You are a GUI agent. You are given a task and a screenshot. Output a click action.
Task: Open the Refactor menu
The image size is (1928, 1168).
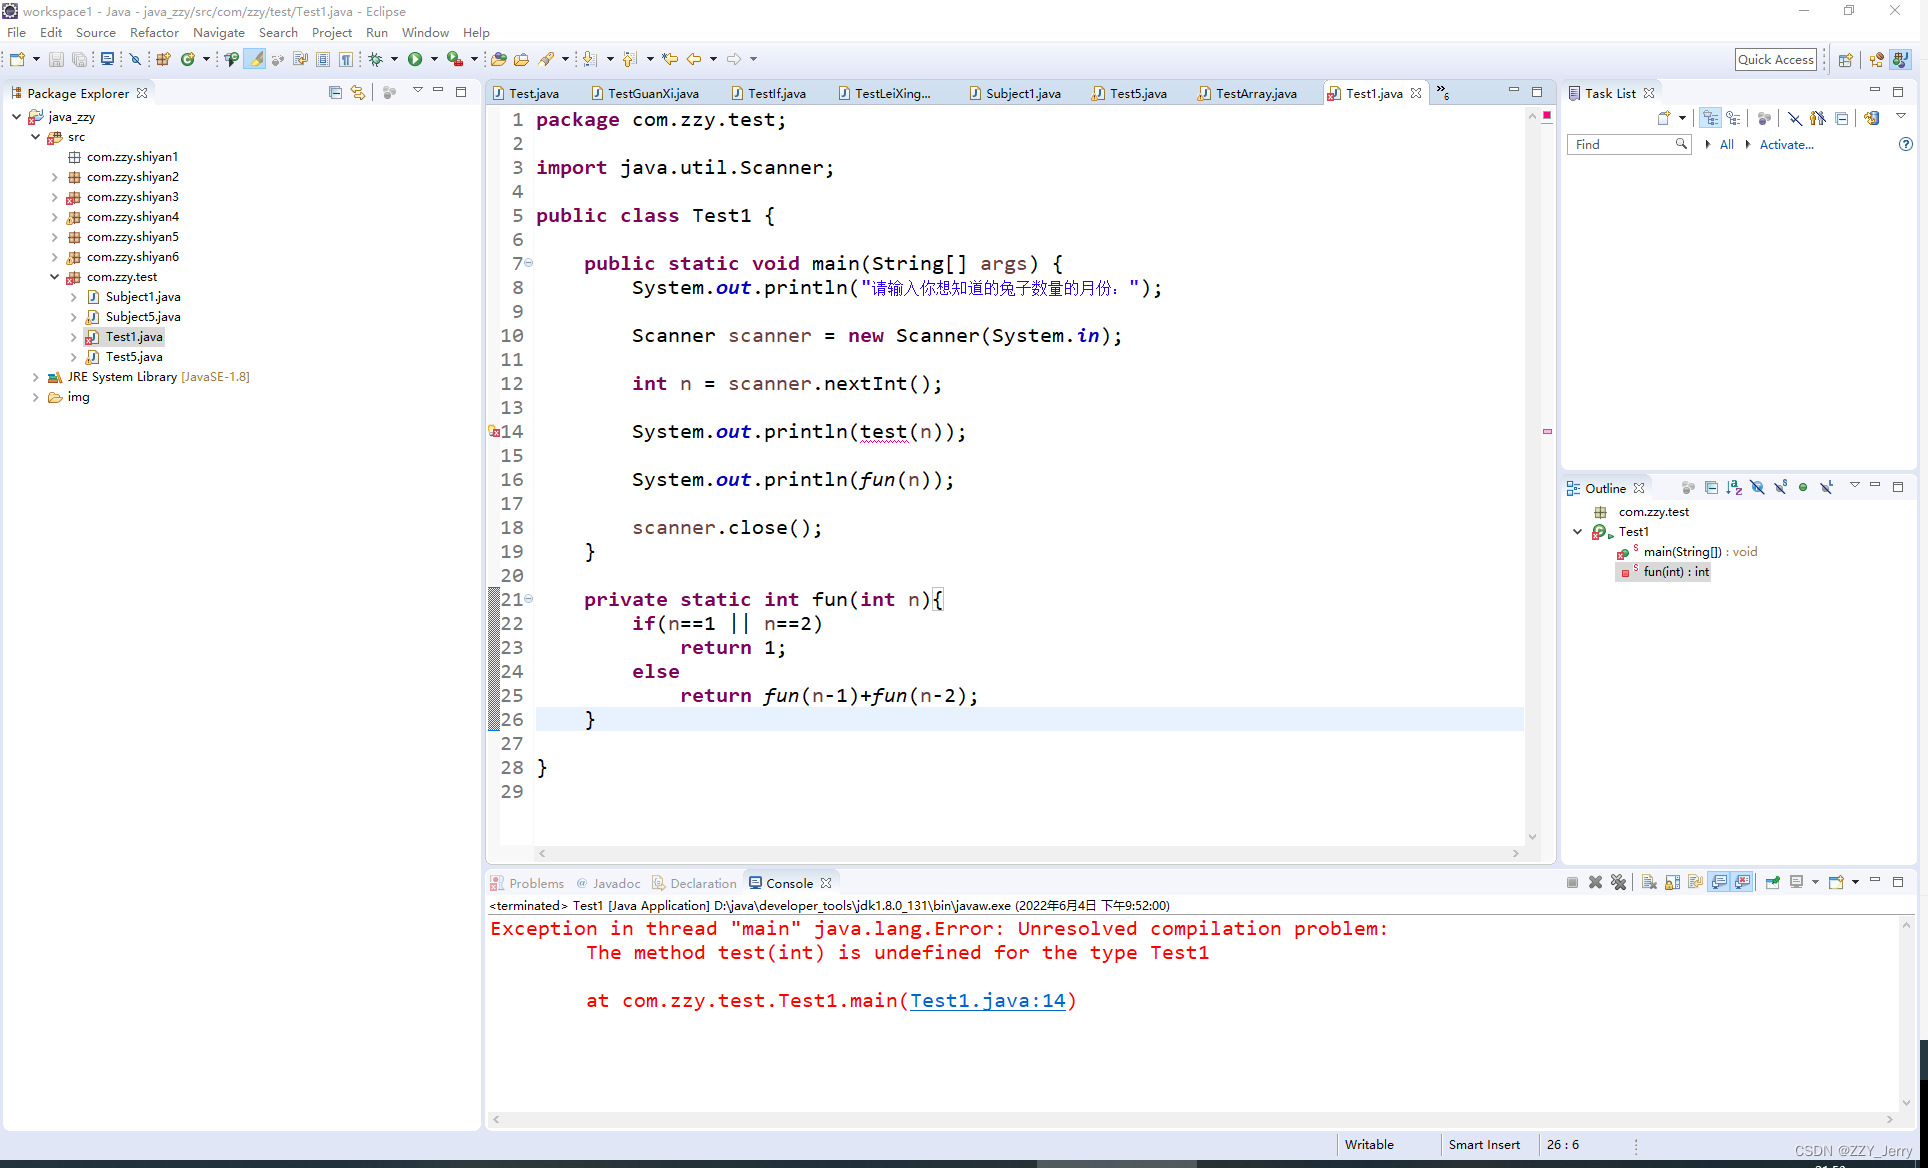(x=154, y=32)
